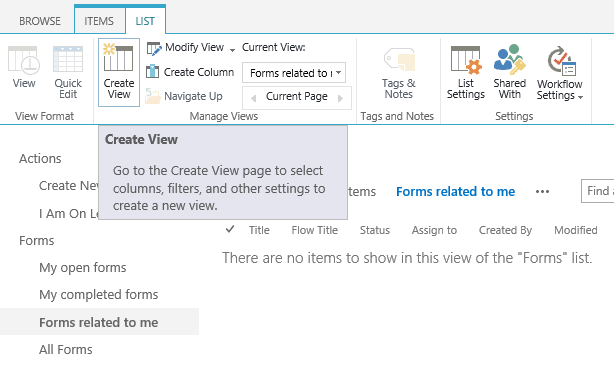
Task: Click the Find an item search box
Action: pyautogui.click(x=598, y=191)
